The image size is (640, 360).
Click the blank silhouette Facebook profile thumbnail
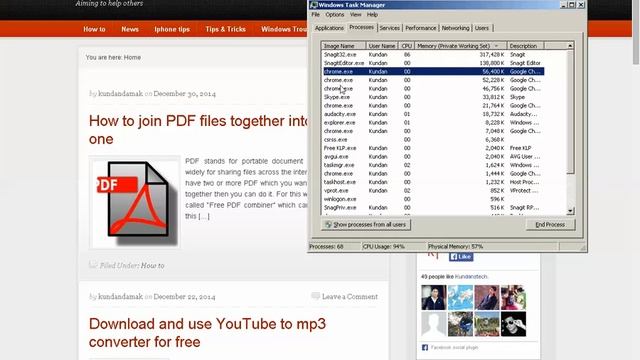[433, 324]
